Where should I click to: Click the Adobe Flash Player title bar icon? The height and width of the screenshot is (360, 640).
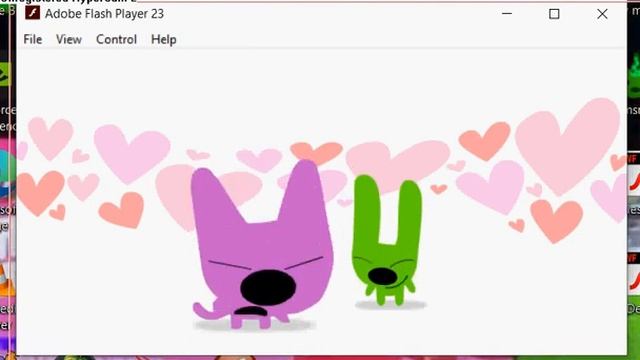(x=33, y=13)
